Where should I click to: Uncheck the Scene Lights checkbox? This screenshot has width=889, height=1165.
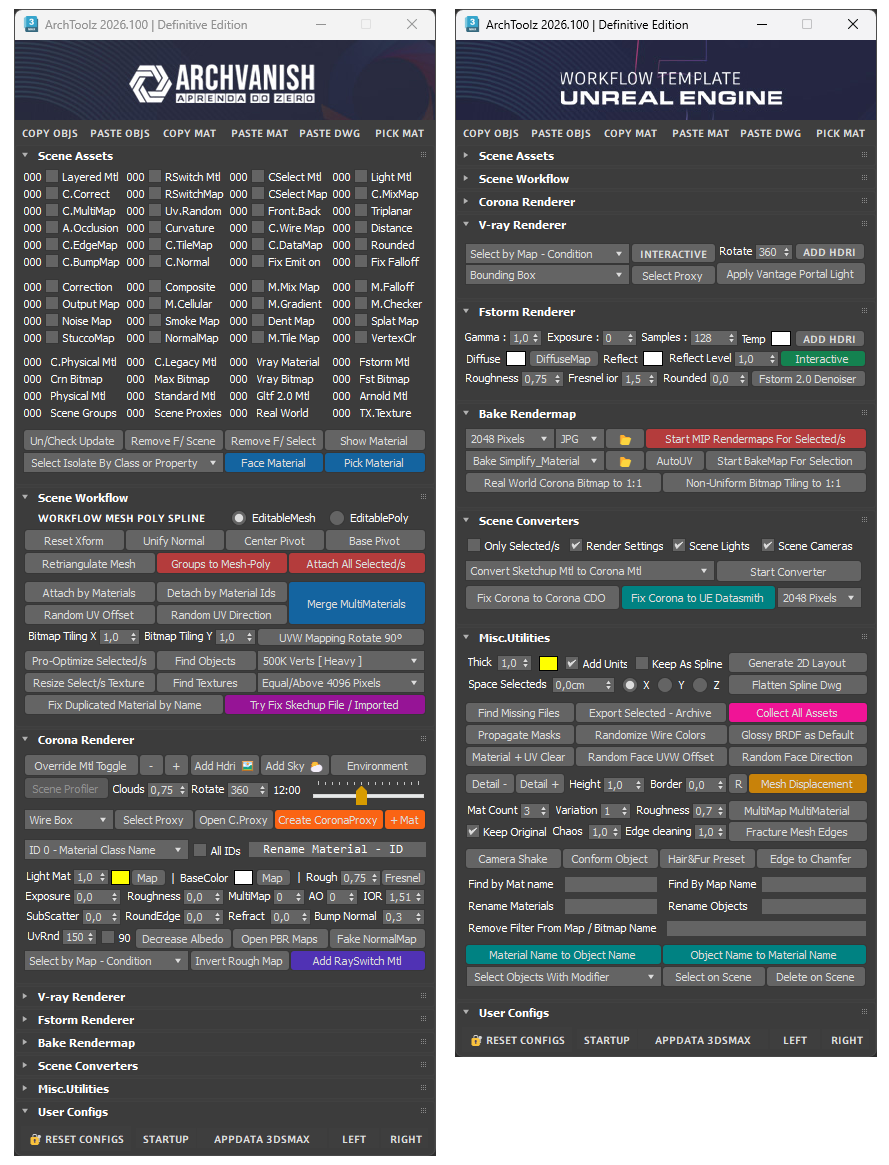coord(679,545)
